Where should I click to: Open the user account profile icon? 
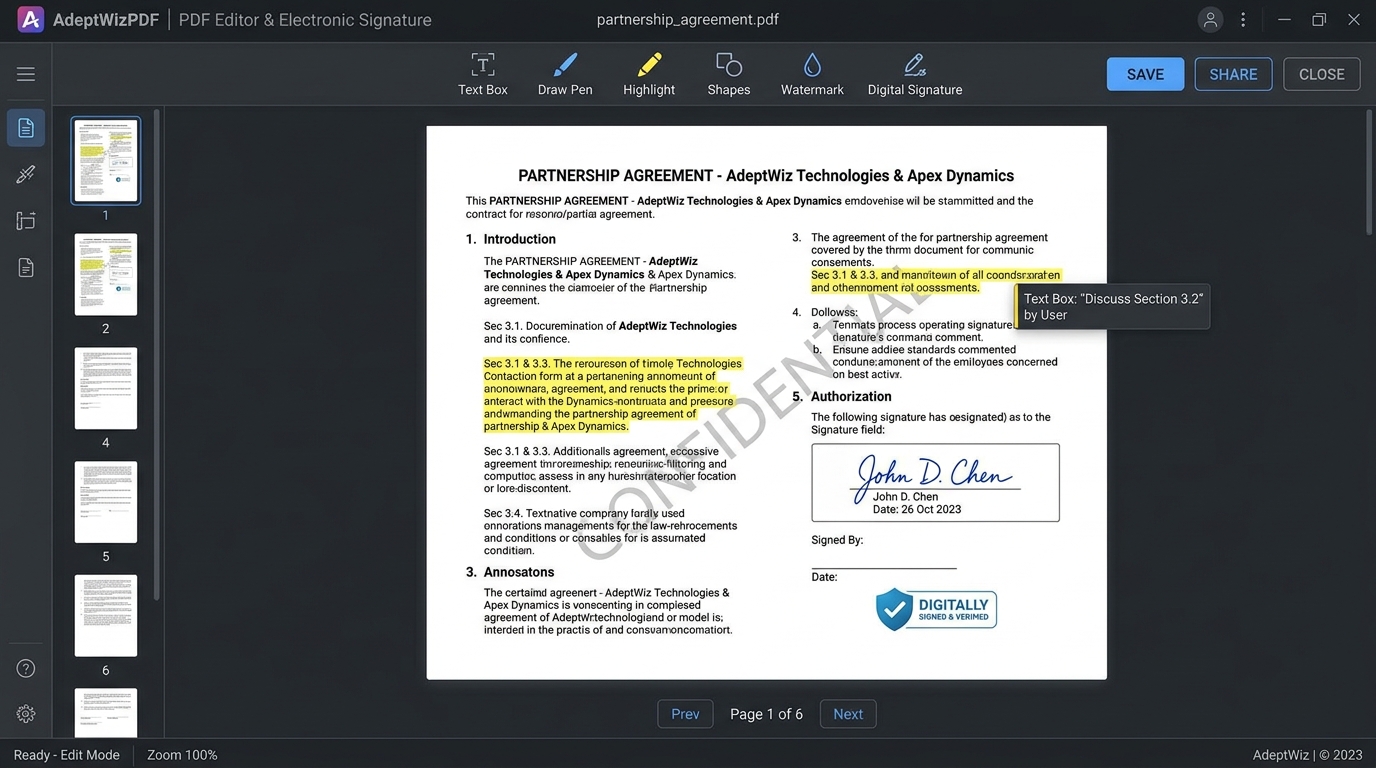(x=1211, y=19)
